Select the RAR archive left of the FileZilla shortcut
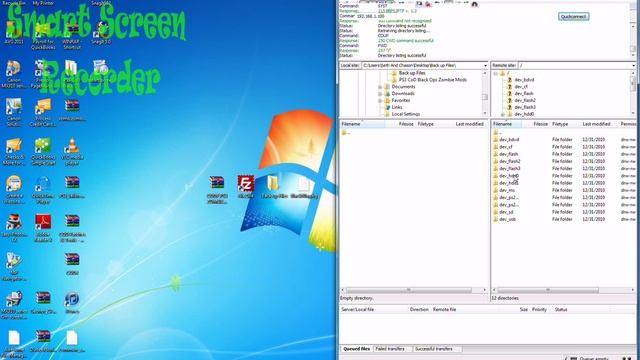 217,189
